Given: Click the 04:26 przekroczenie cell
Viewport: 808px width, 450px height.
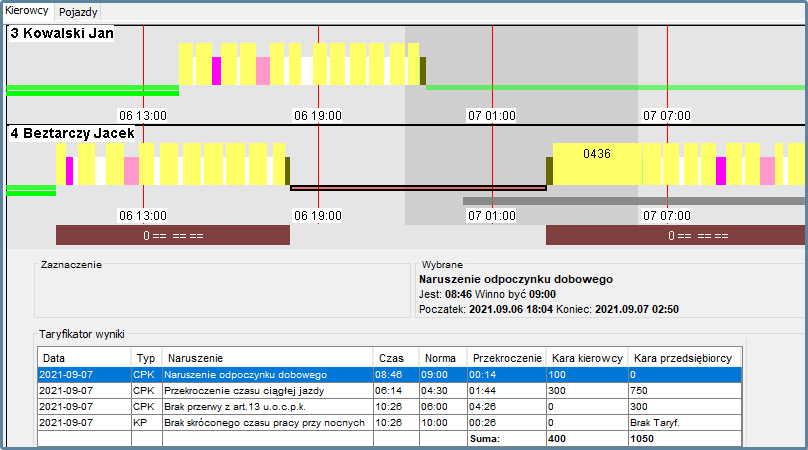Looking at the screenshot, I should (507, 407).
